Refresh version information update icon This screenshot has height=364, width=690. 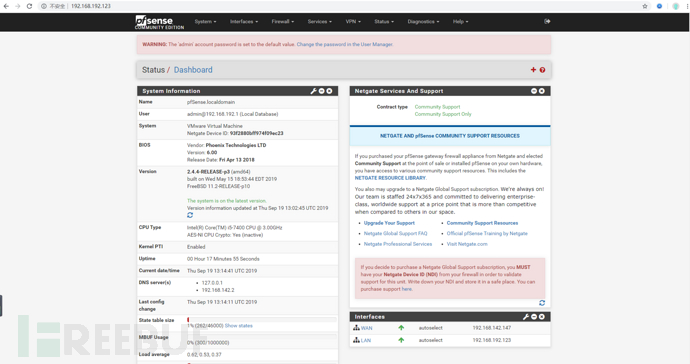190,215
